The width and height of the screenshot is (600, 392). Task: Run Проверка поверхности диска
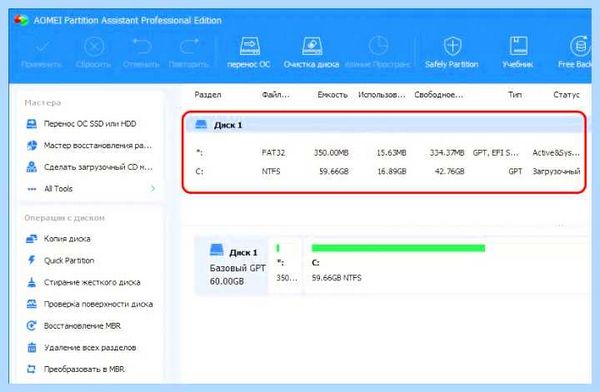coord(89,304)
